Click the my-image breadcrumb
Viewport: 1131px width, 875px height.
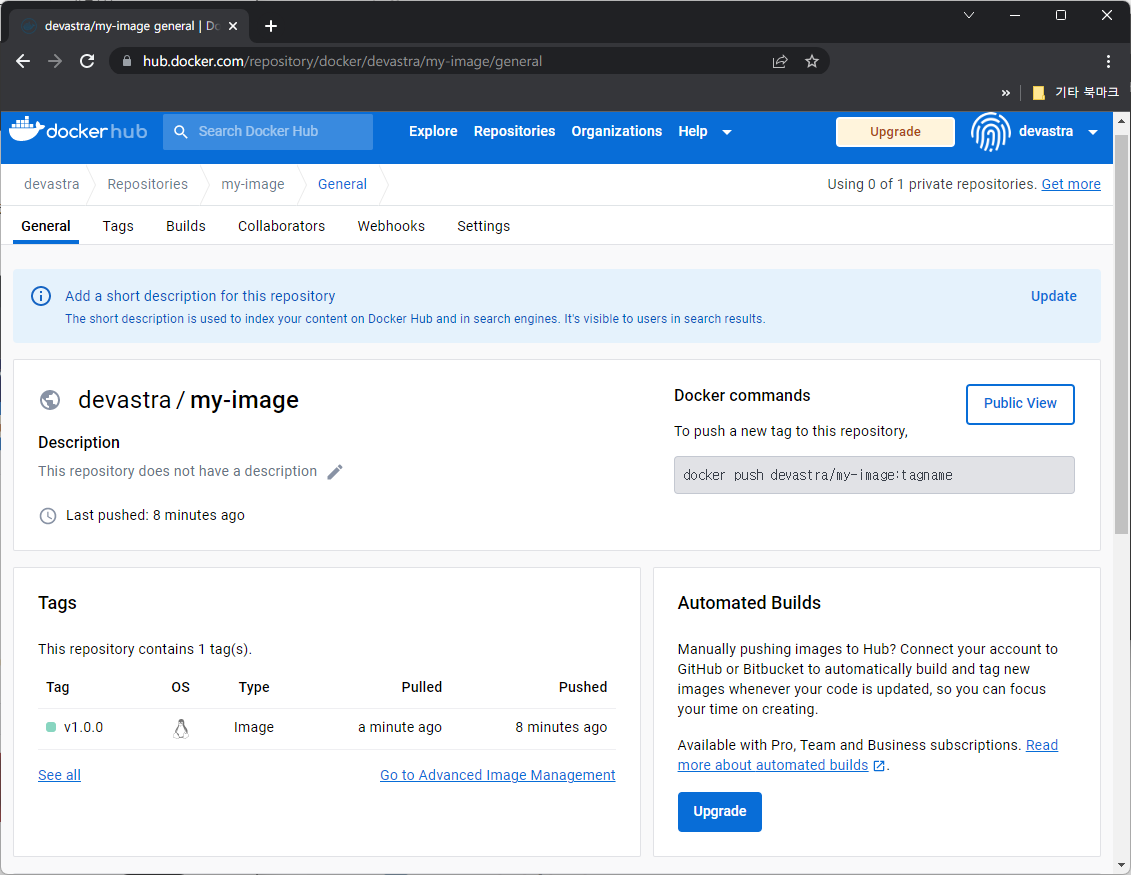coord(252,184)
